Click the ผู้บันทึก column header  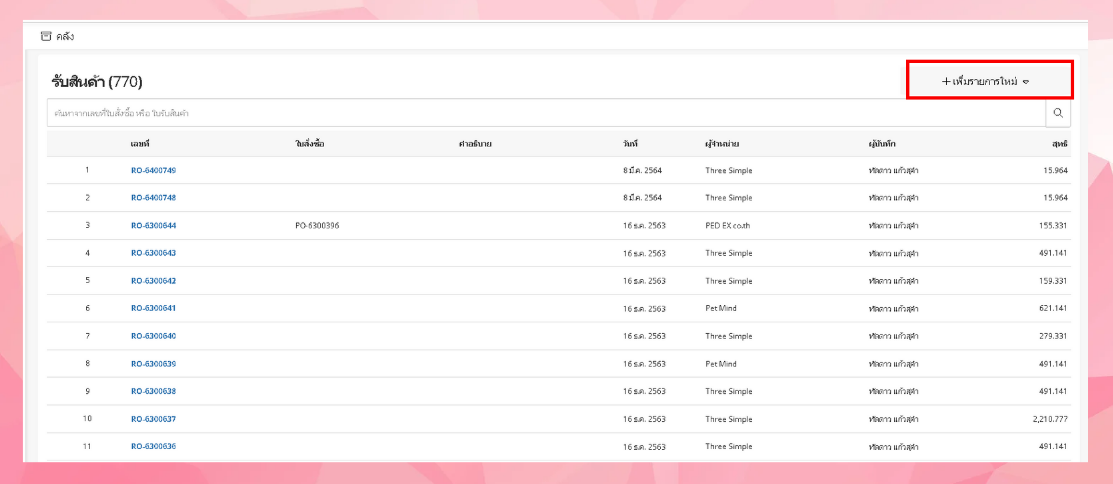point(882,144)
